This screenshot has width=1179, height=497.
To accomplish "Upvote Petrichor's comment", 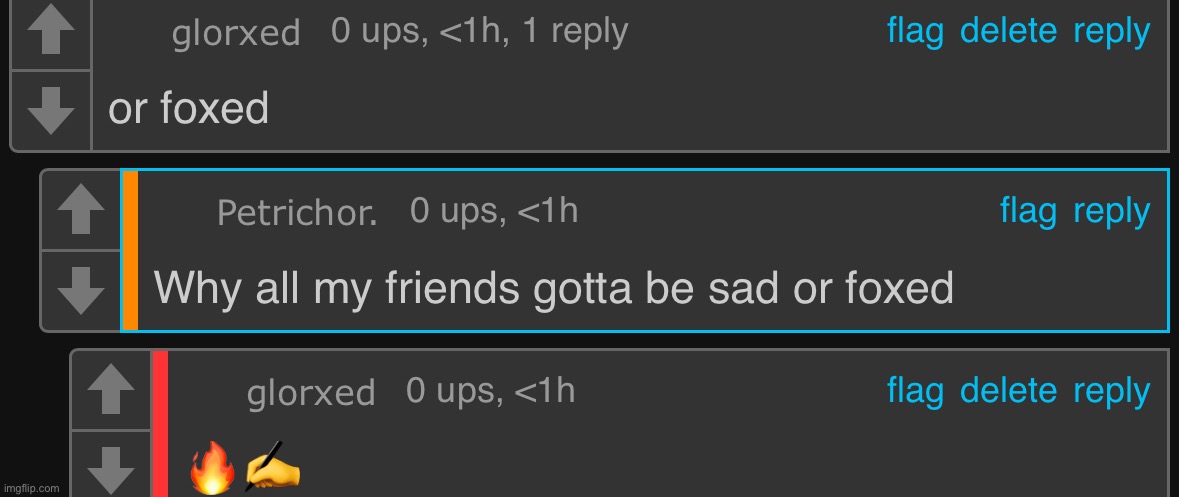I will pos(81,210).
